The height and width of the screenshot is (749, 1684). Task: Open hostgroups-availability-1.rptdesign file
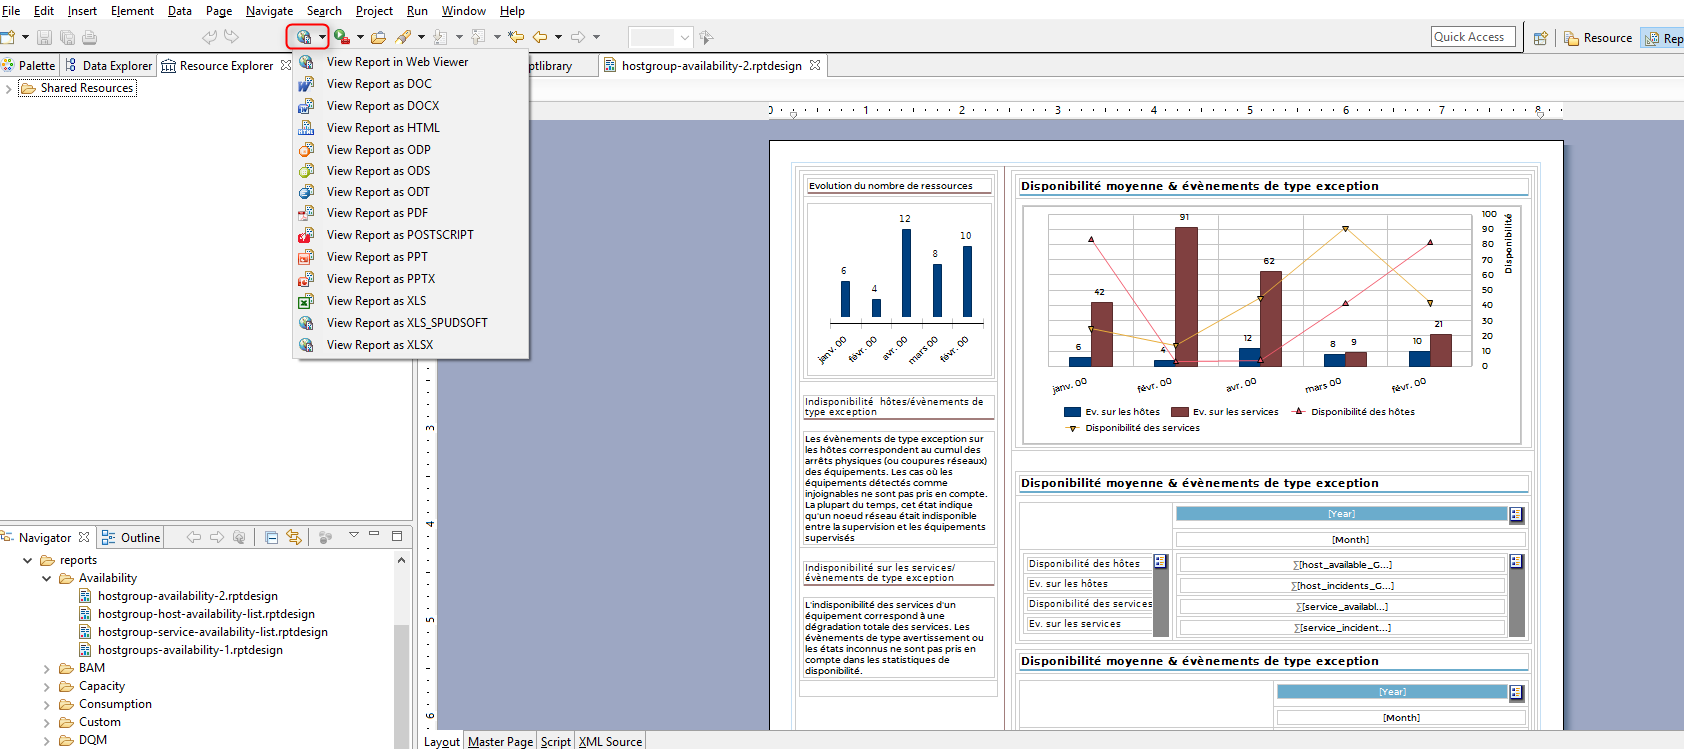coord(190,650)
